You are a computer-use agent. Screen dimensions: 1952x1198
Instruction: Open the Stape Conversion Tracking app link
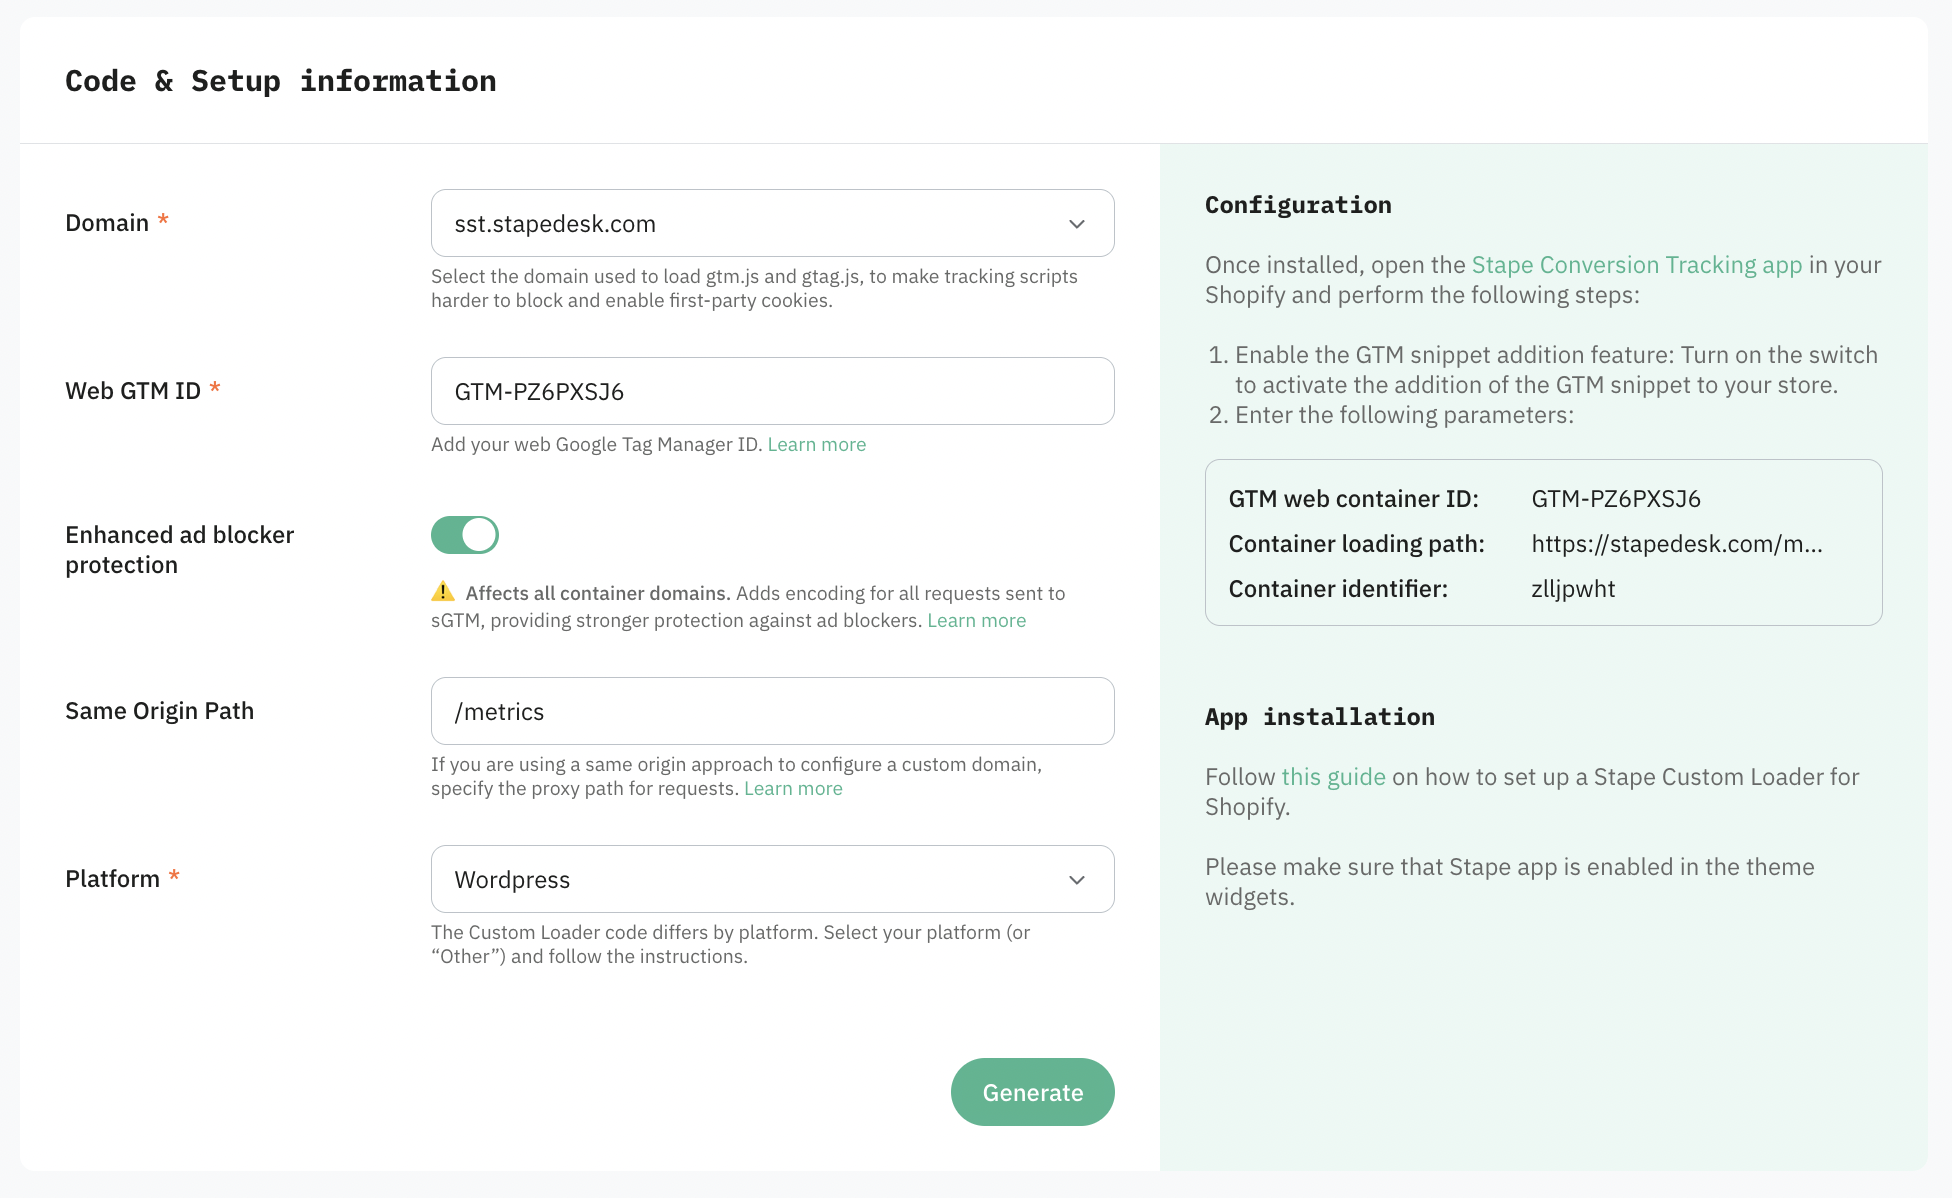tap(1636, 265)
